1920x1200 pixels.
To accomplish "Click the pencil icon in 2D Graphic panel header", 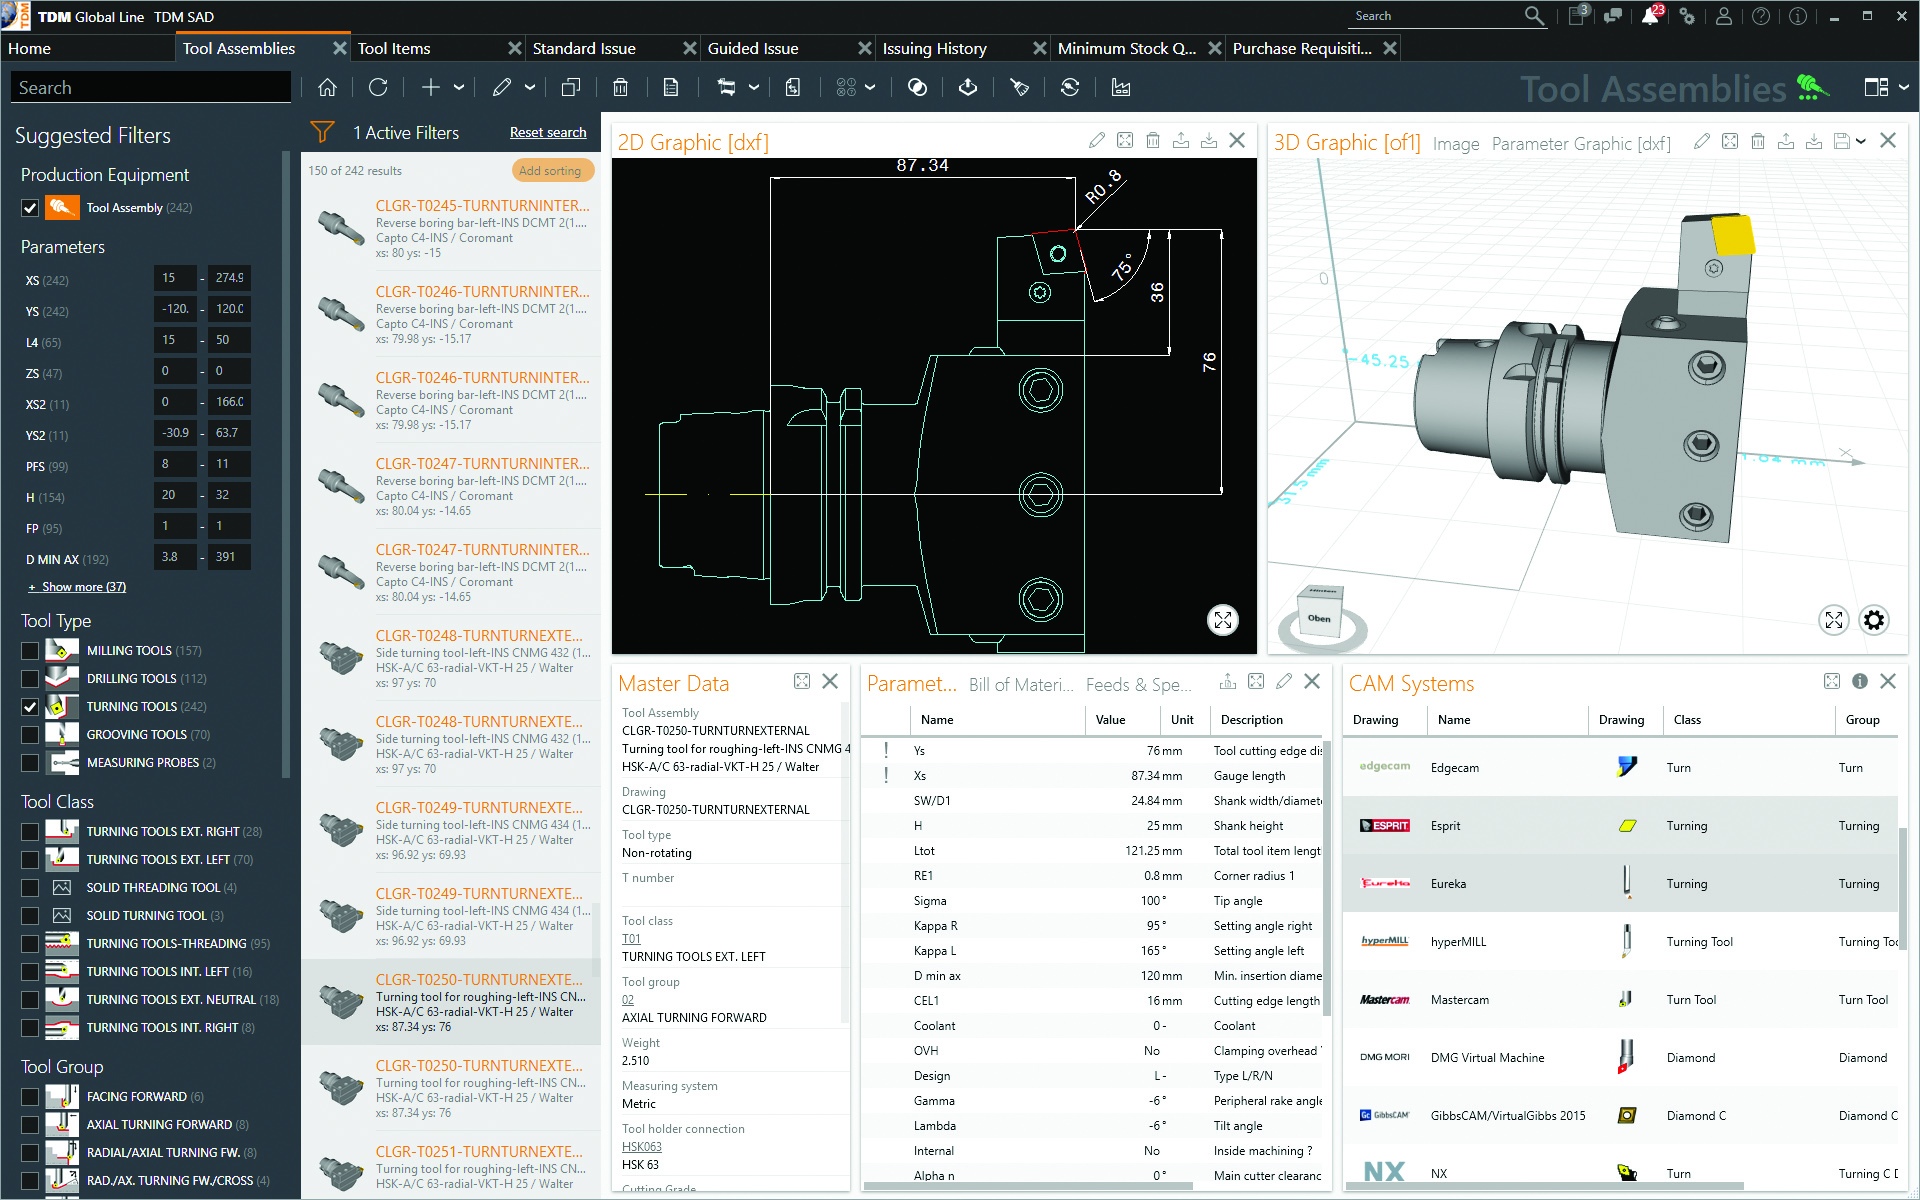I will [x=1097, y=141].
